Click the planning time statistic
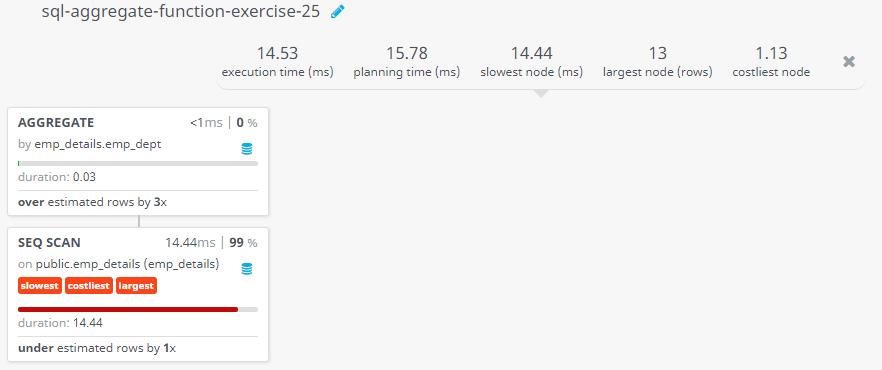This screenshot has width=882, height=370. [407, 62]
